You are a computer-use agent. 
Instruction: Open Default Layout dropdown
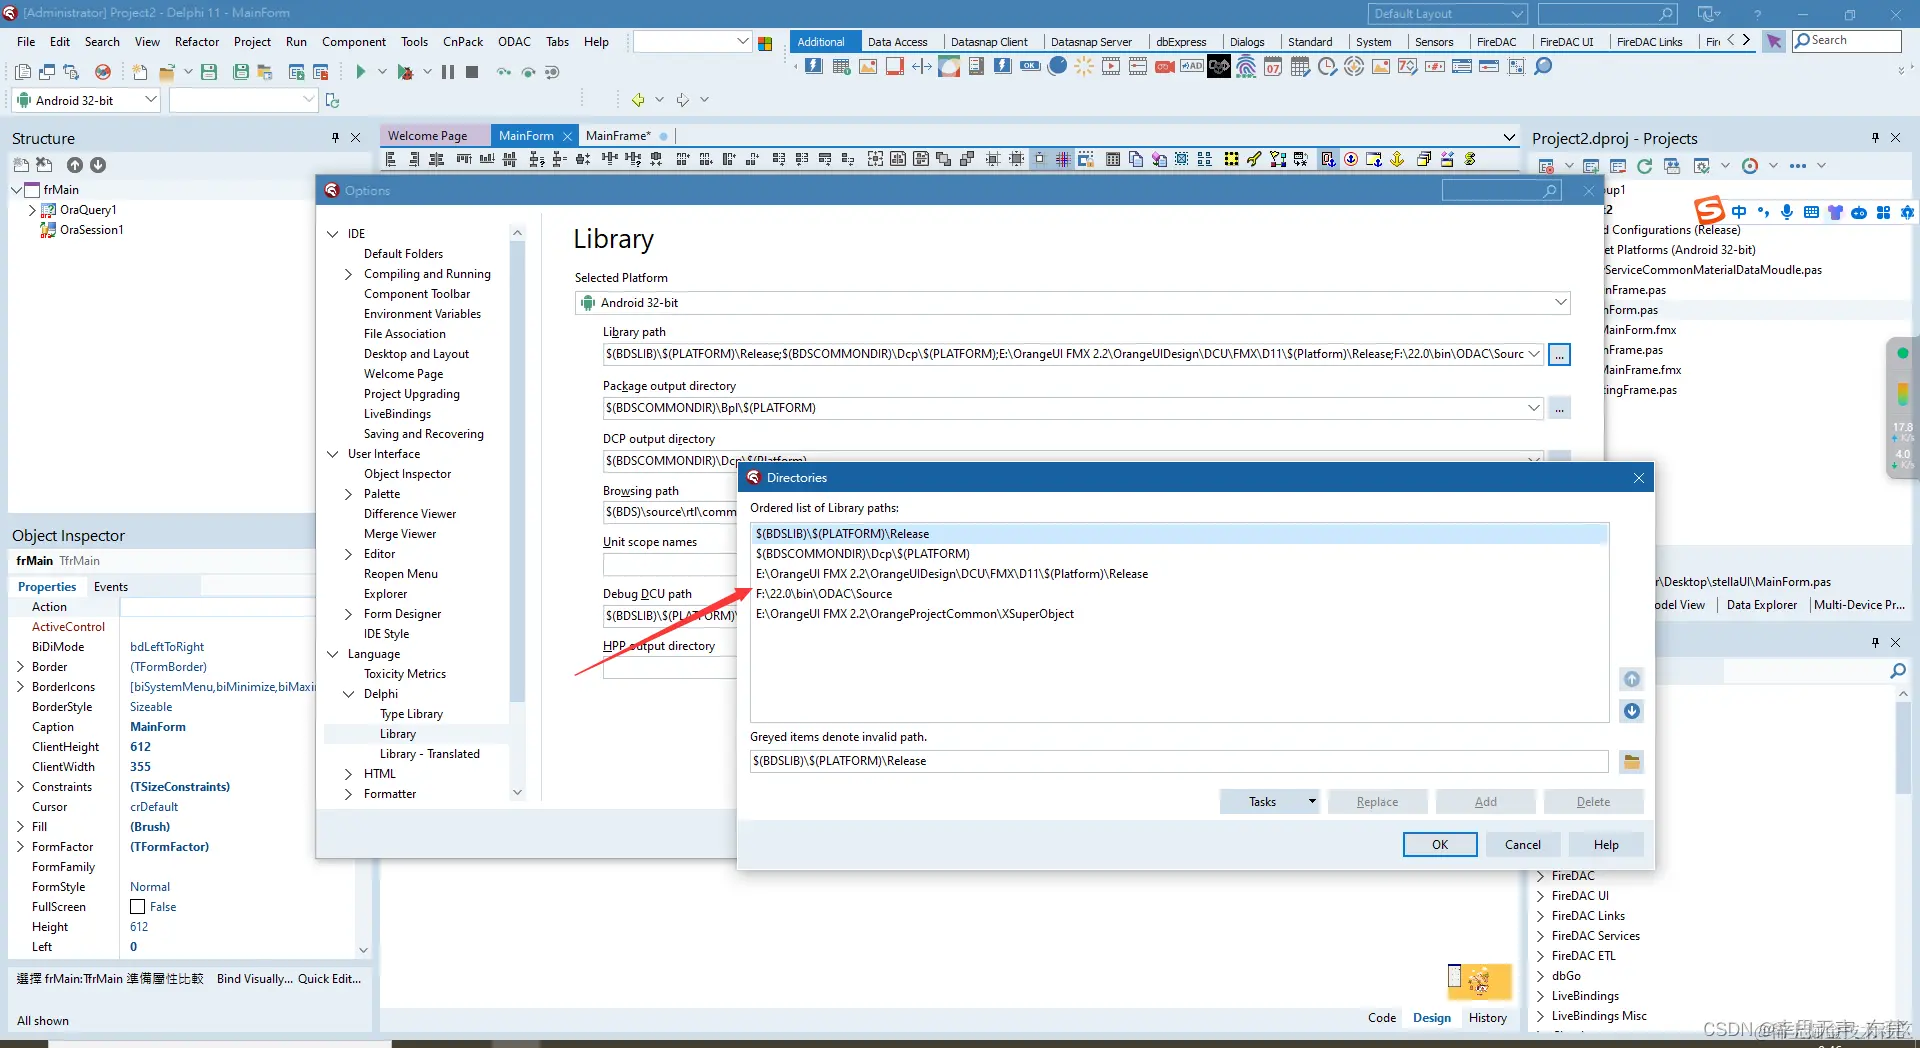tap(1447, 14)
